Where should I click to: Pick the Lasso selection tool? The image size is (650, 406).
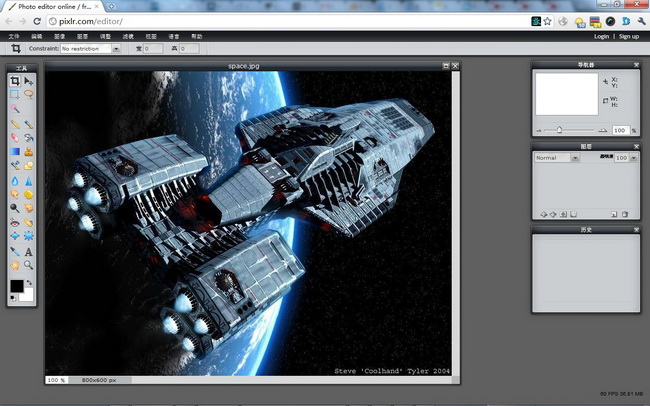28,94
